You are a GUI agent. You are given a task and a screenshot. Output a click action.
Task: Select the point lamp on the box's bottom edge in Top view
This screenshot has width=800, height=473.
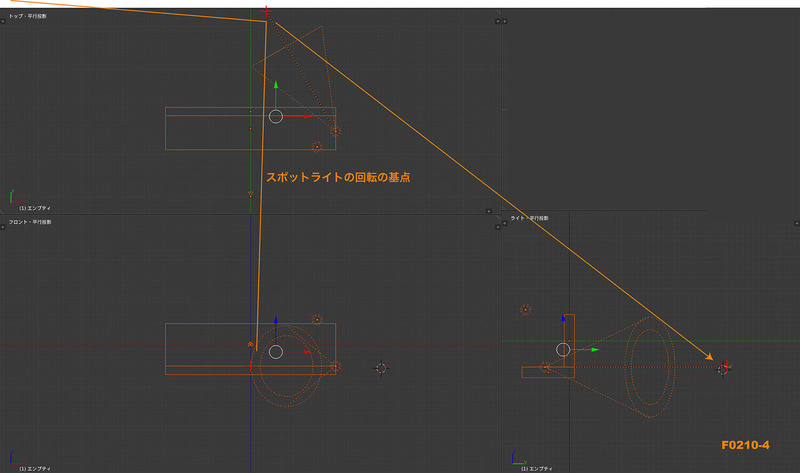coord(317,147)
